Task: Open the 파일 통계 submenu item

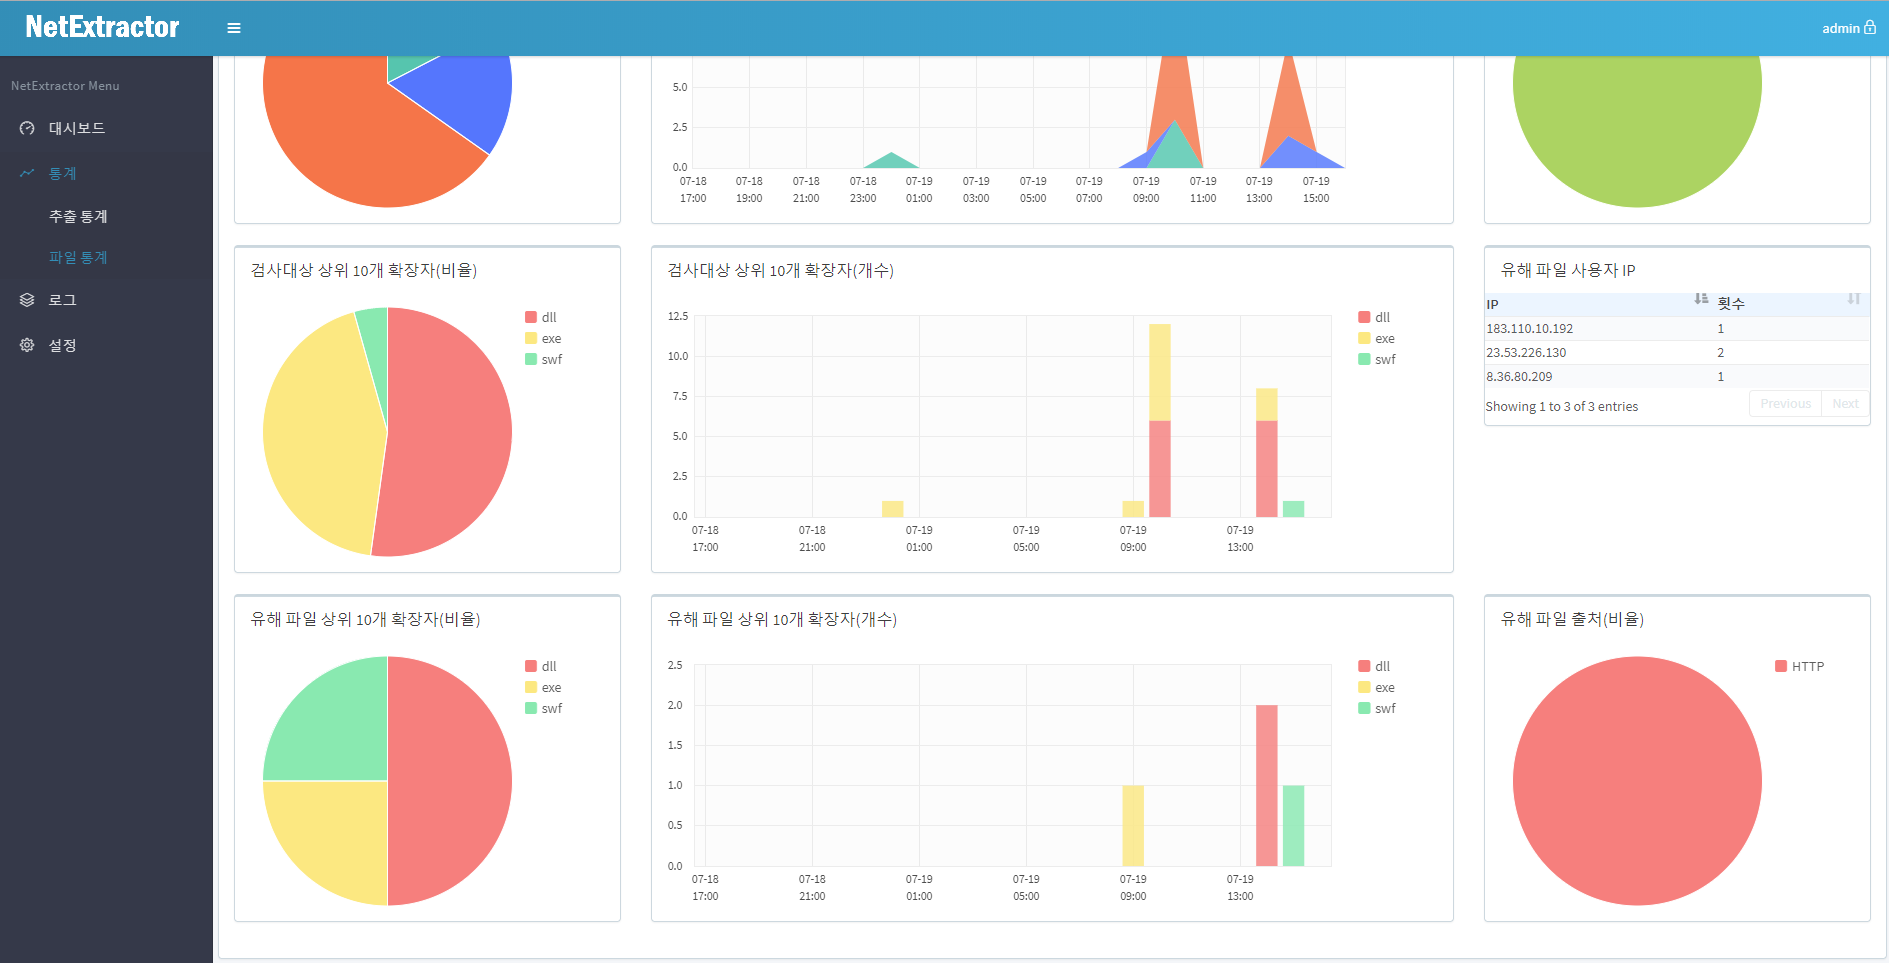Action: point(78,257)
